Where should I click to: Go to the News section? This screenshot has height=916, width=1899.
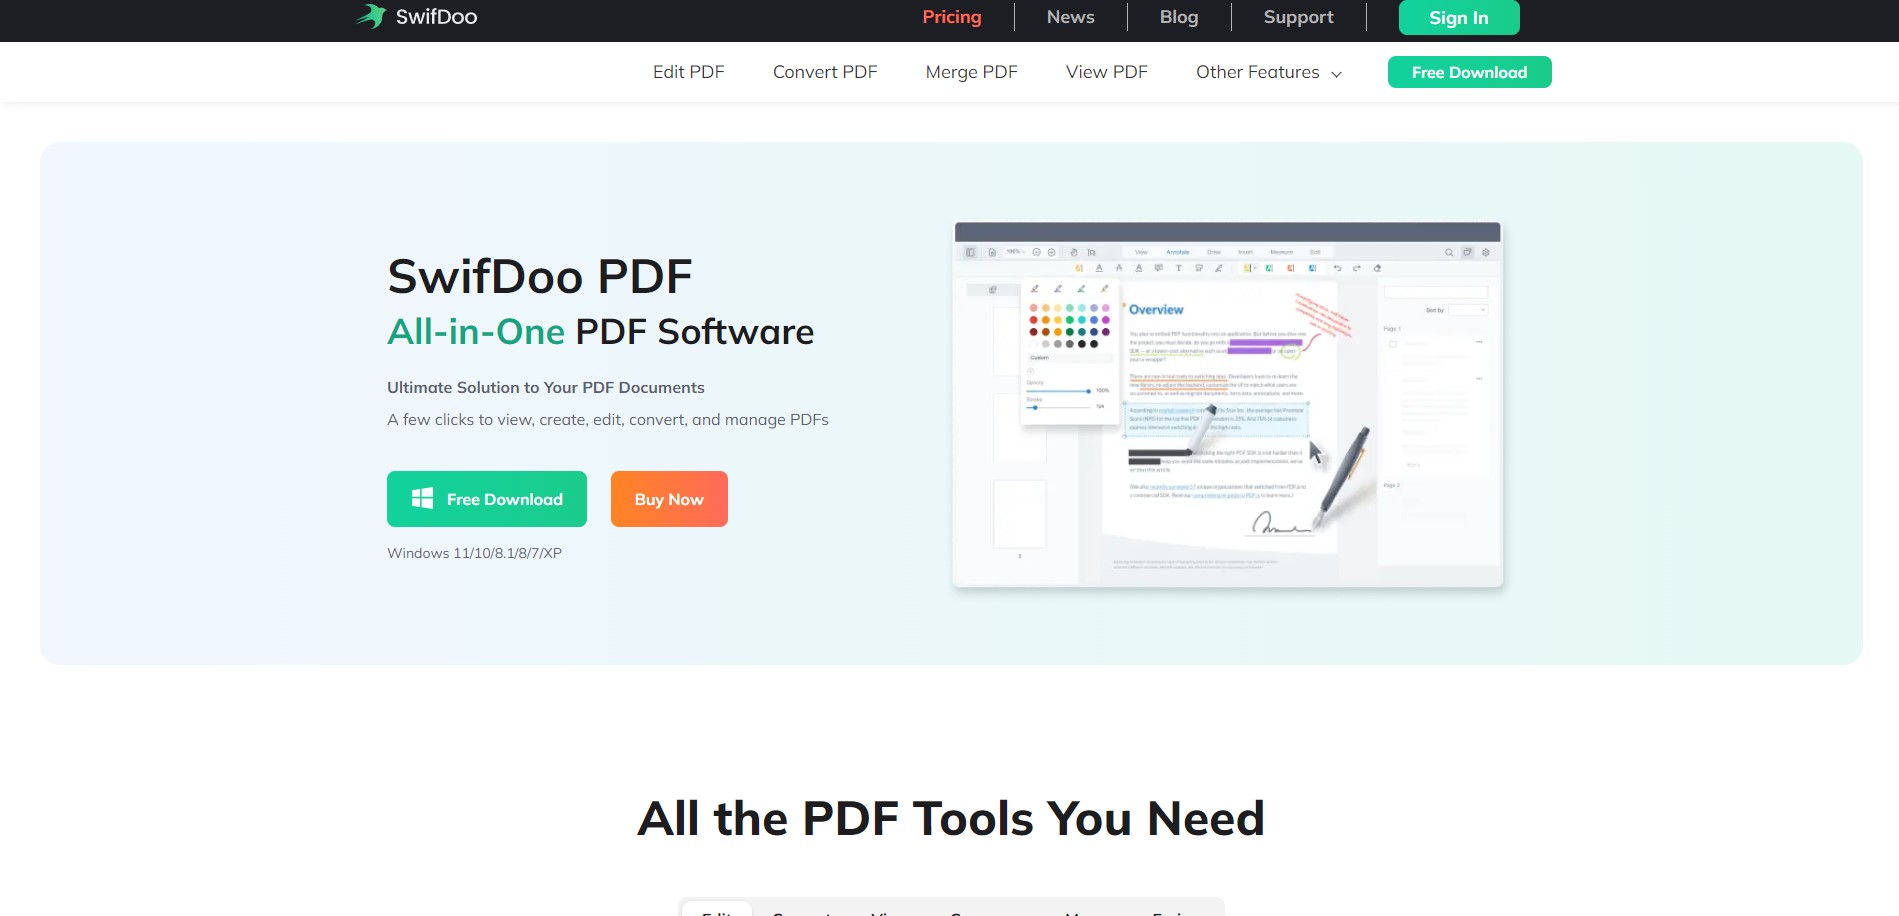(1070, 17)
